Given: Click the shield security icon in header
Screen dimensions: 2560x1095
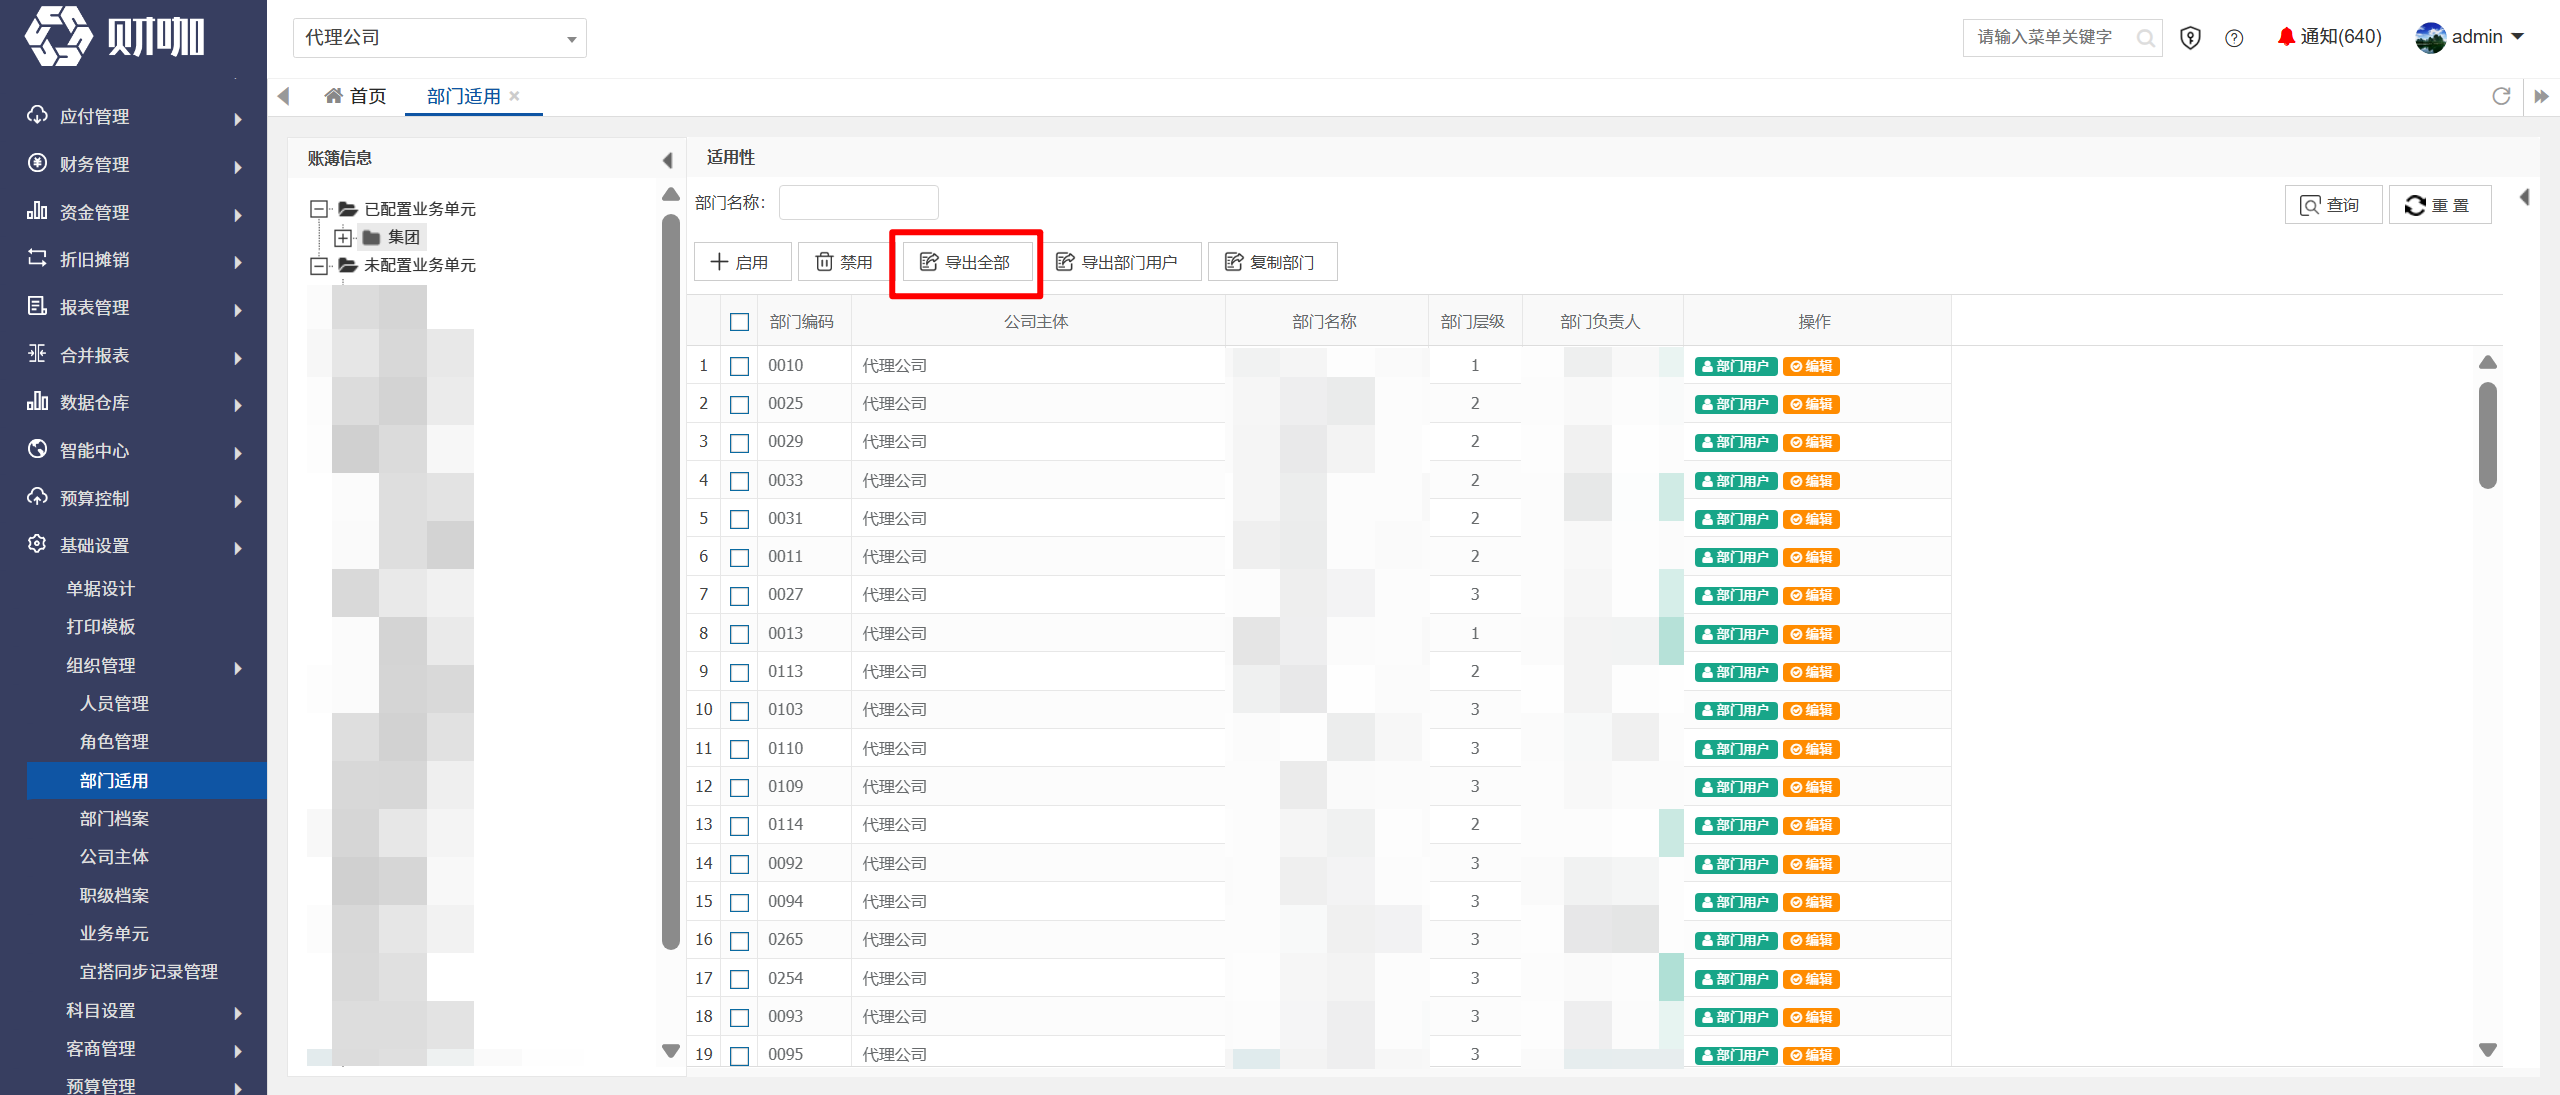Looking at the screenshot, I should (x=2190, y=38).
